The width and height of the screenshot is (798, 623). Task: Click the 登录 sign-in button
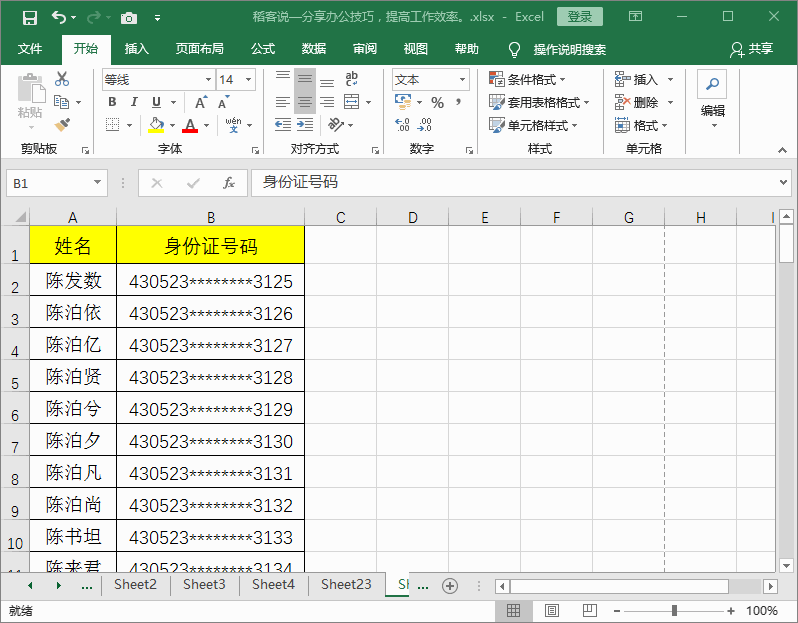click(580, 17)
